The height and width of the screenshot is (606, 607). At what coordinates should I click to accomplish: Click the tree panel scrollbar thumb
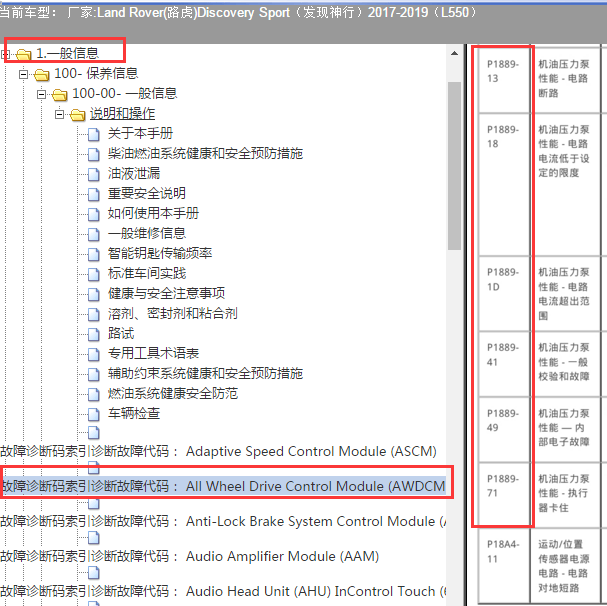454,166
